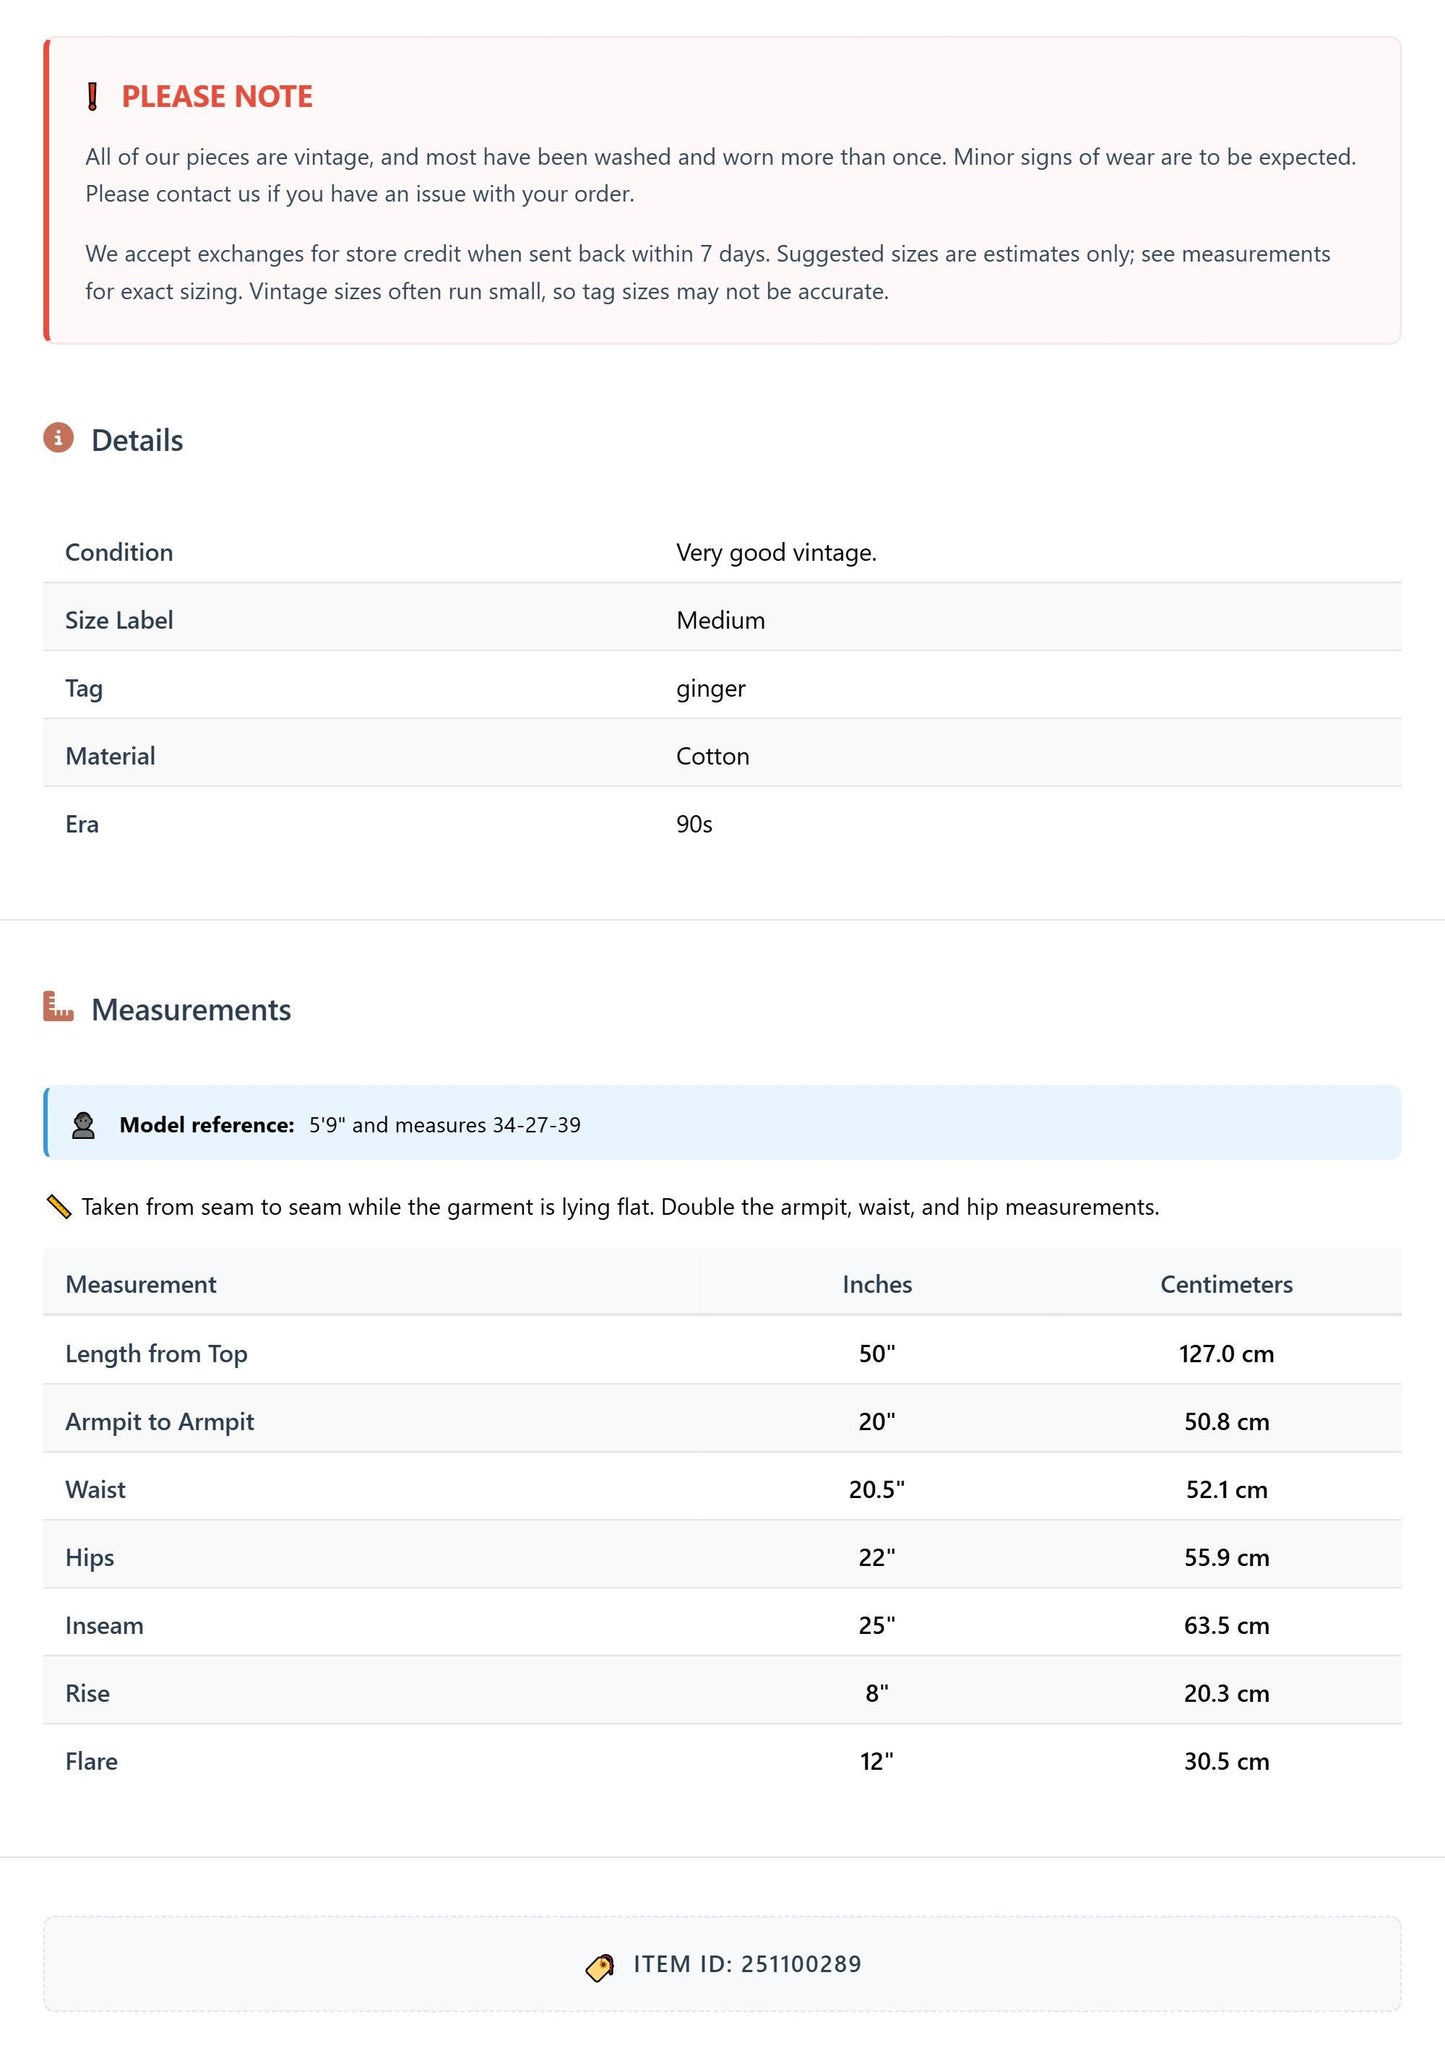
Task: Click the Measurement column header
Action: click(x=141, y=1284)
